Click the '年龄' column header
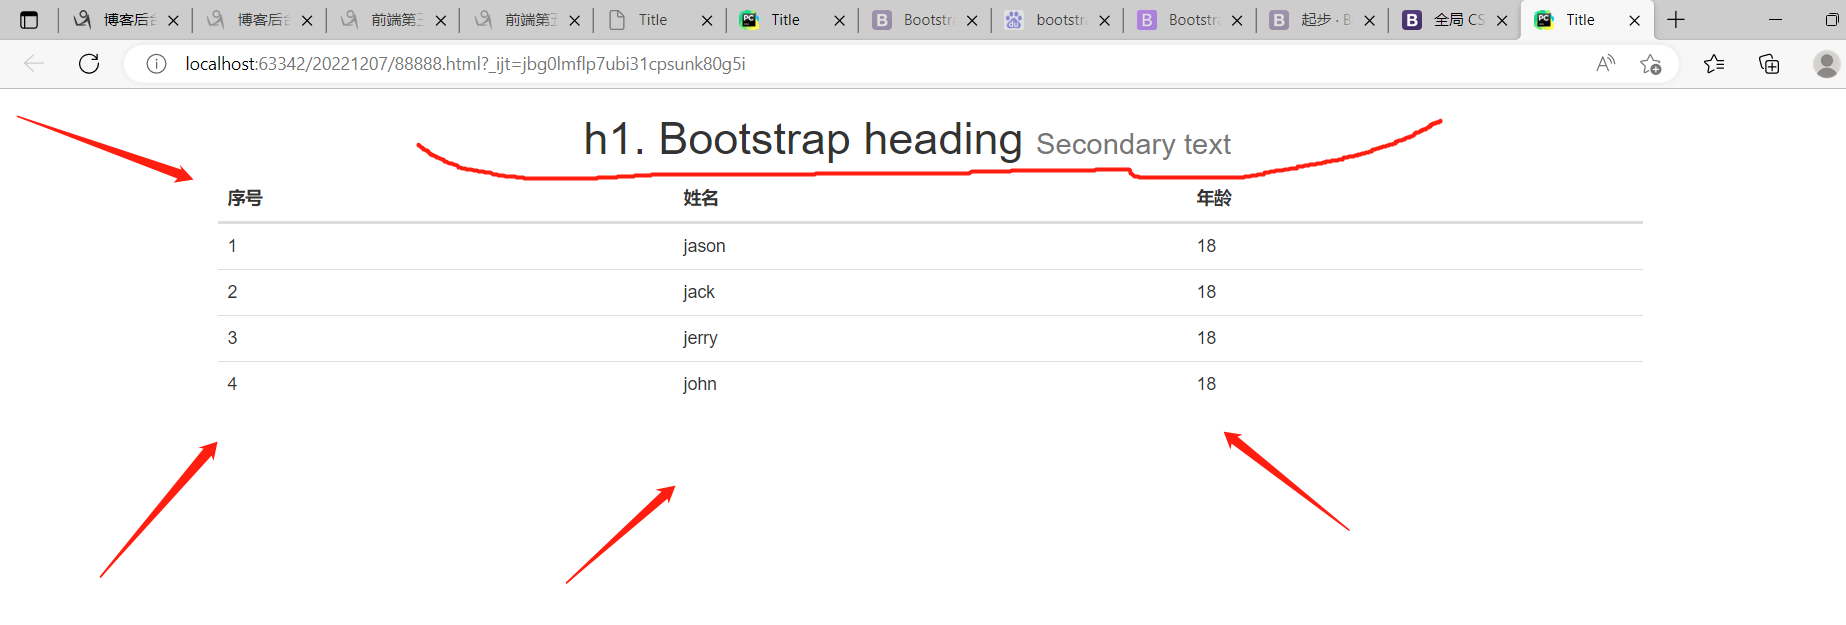The image size is (1846, 625). coord(1214,198)
